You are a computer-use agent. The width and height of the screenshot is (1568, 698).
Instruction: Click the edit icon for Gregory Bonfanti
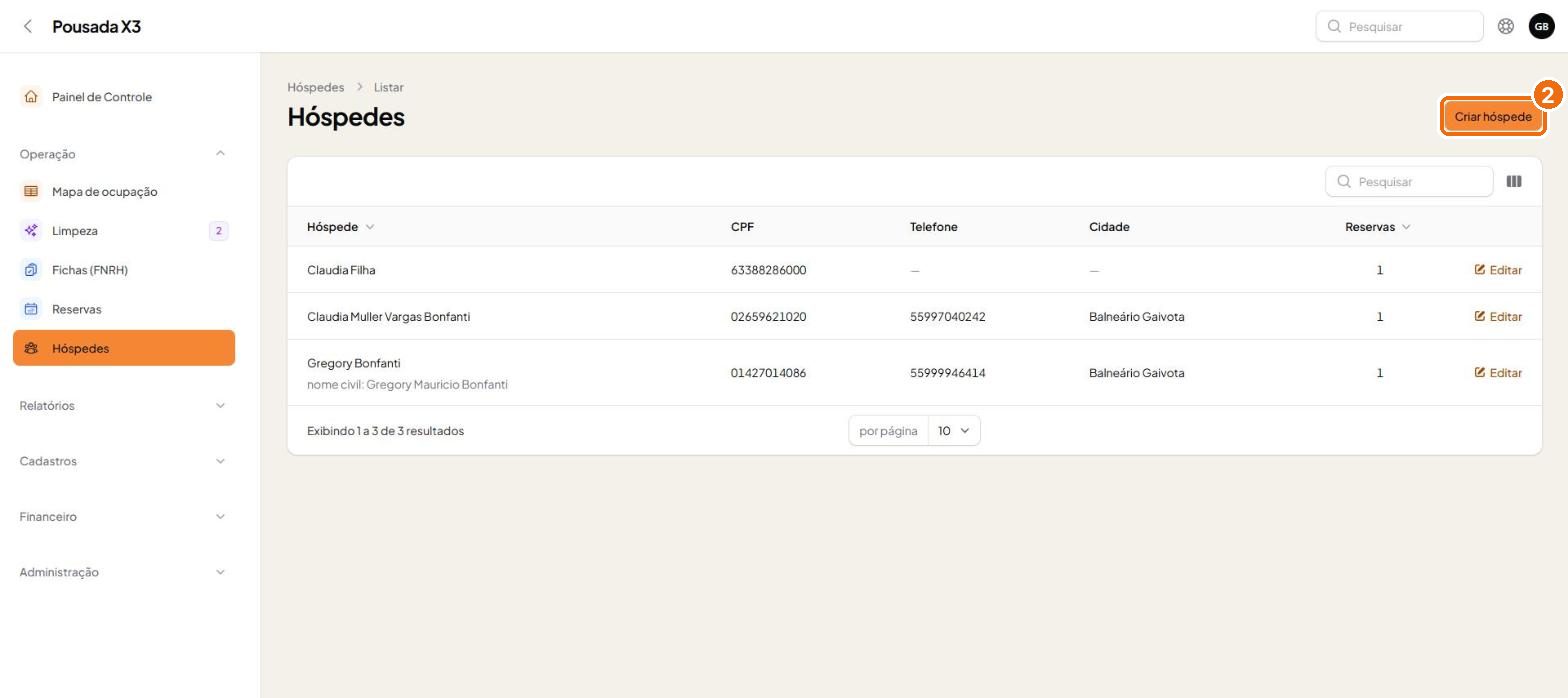[x=1480, y=373]
